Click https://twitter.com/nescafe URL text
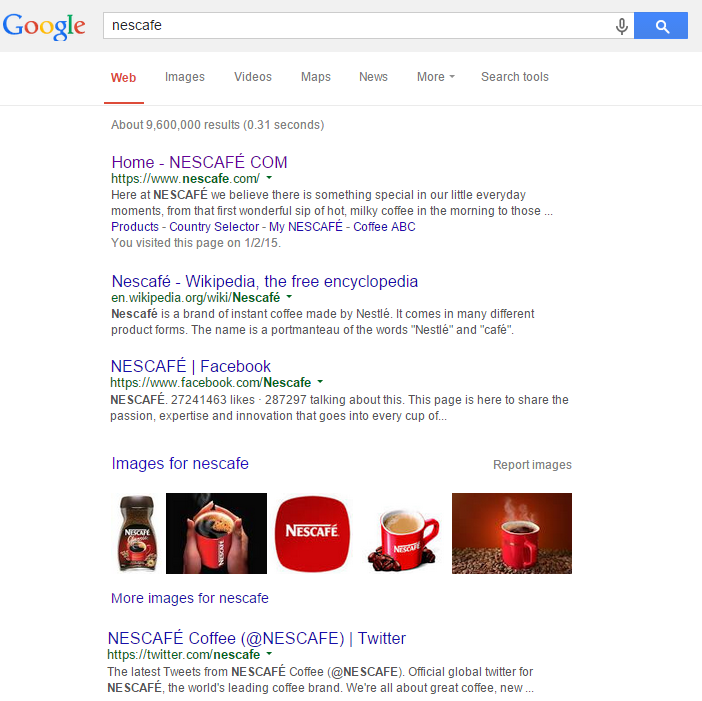The width and height of the screenshot is (702, 701). click(184, 655)
